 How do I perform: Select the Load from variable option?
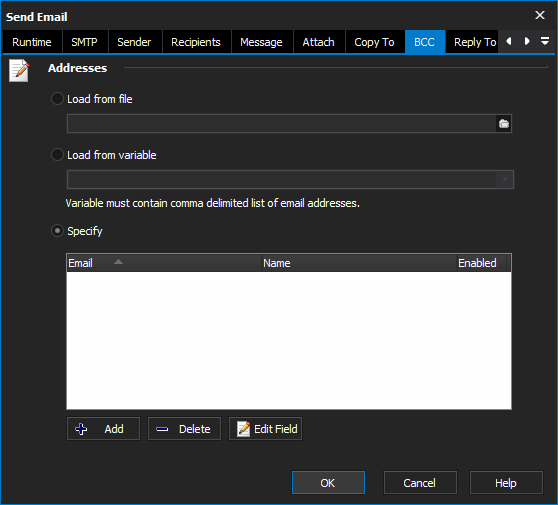tap(57, 155)
